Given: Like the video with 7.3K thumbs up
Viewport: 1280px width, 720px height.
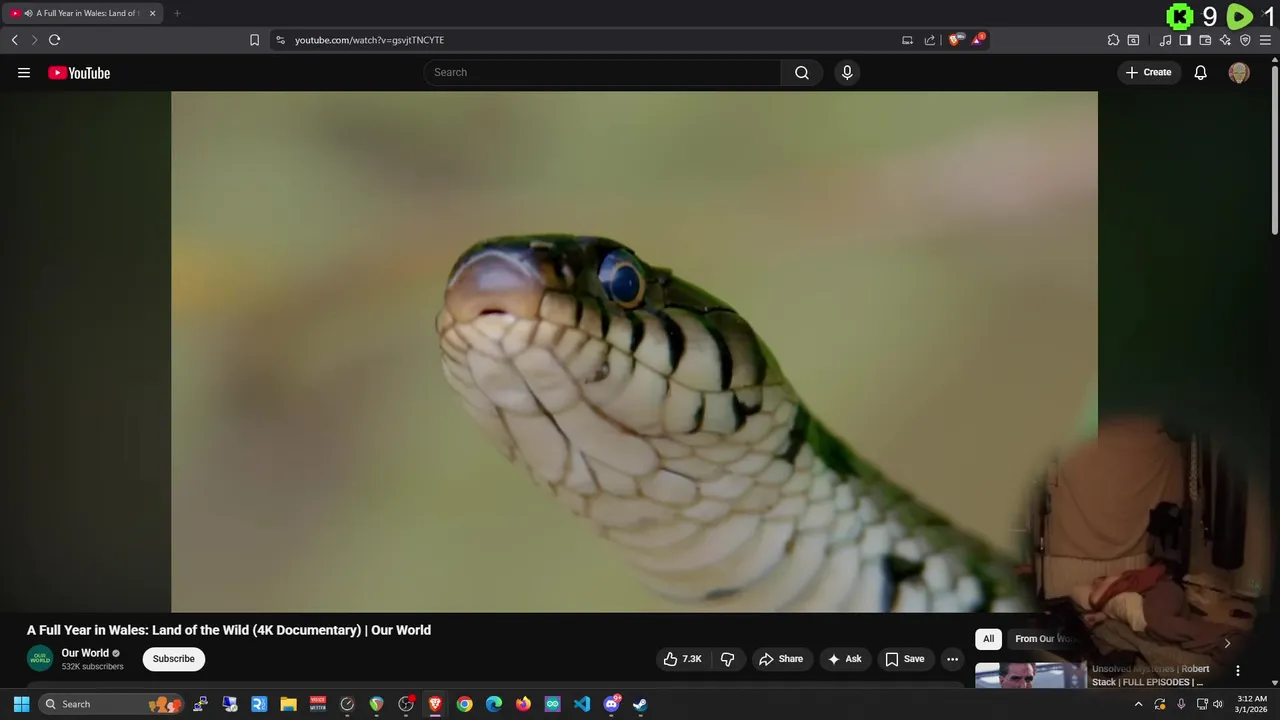Looking at the screenshot, I should point(682,659).
